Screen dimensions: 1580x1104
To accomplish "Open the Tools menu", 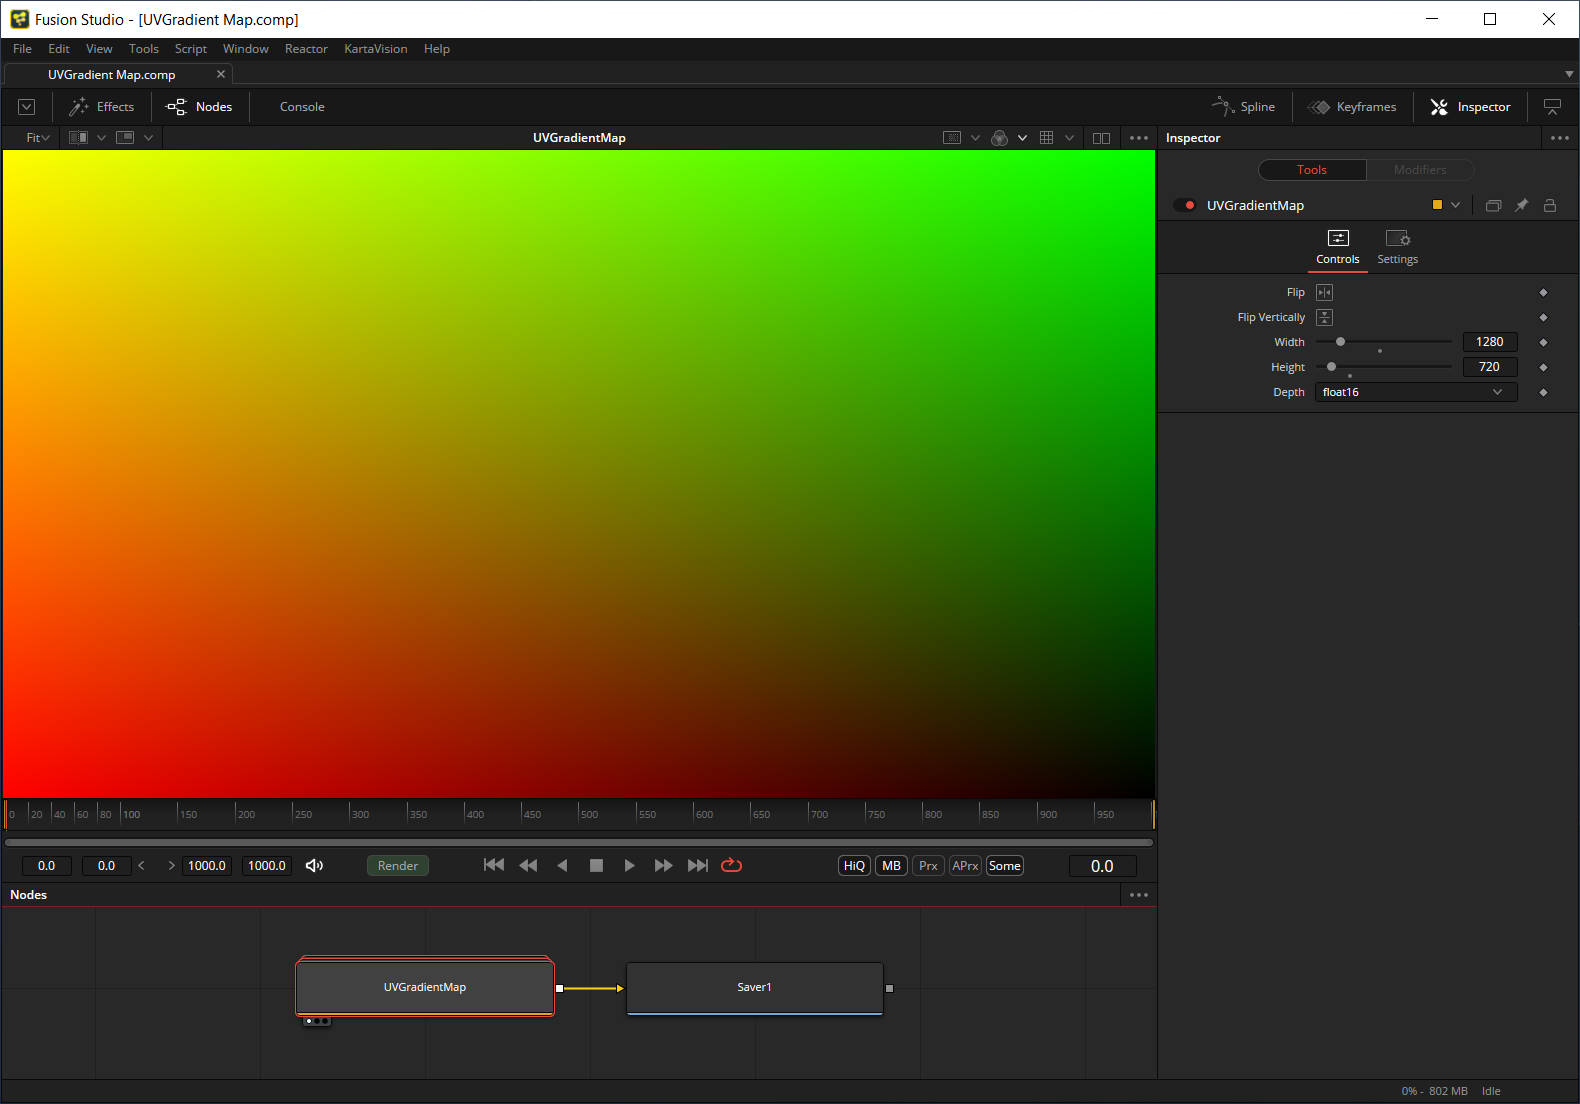I will tap(143, 49).
